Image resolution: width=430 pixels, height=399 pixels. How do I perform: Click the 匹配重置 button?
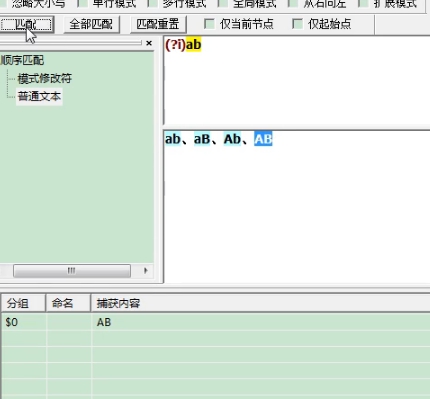point(158,24)
